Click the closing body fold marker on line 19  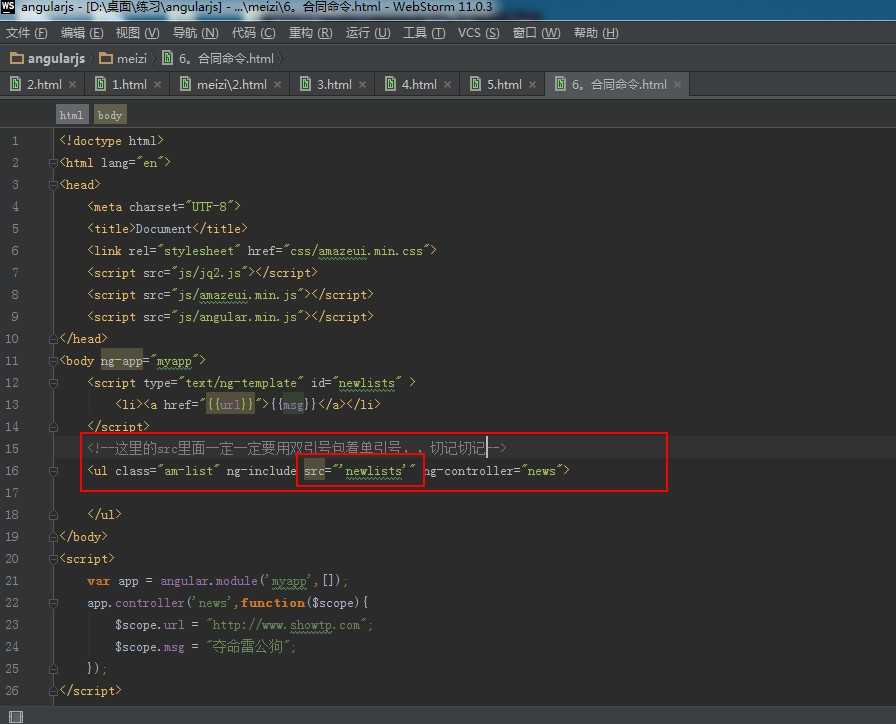pyautogui.click(x=53, y=537)
